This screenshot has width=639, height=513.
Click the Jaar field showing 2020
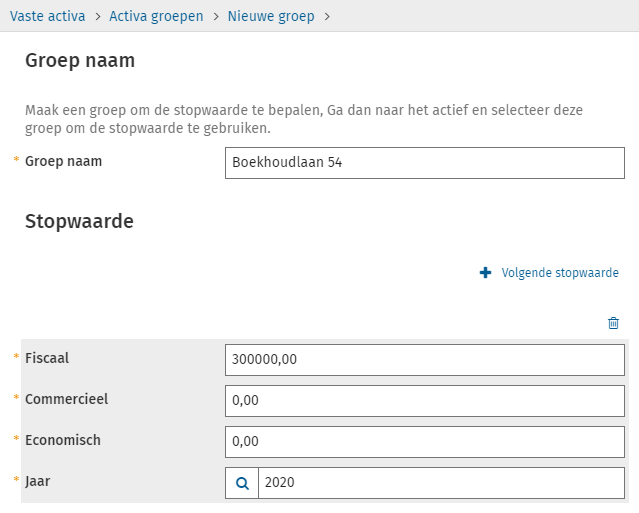coord(440,484)
